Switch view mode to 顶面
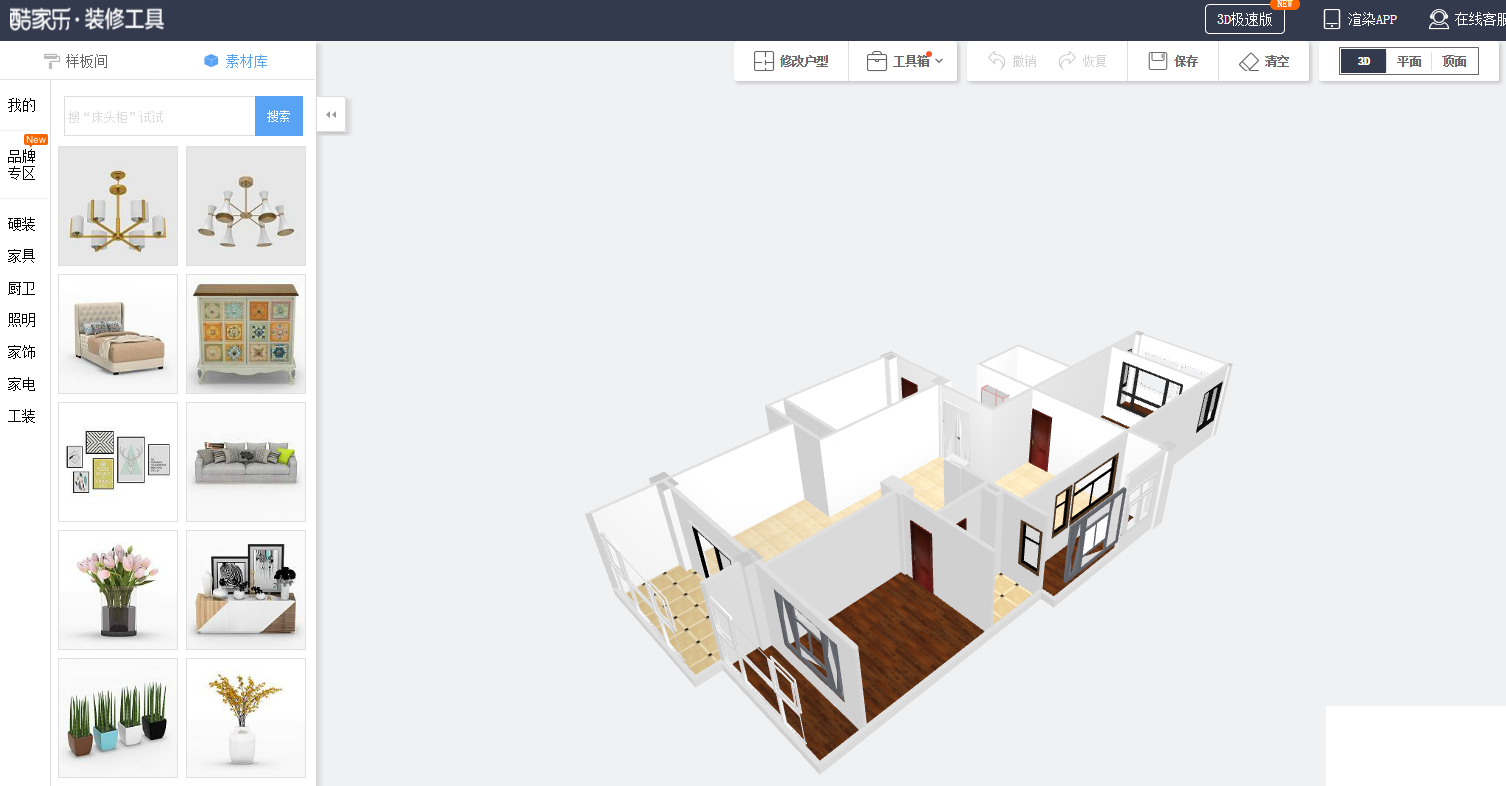The image size is (1506, 786). 1454,61
